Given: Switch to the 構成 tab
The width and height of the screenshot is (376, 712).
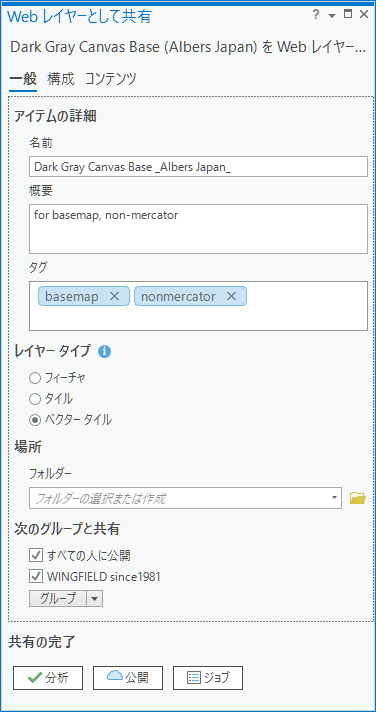Looking at the screenshot, I should [60, 79].
